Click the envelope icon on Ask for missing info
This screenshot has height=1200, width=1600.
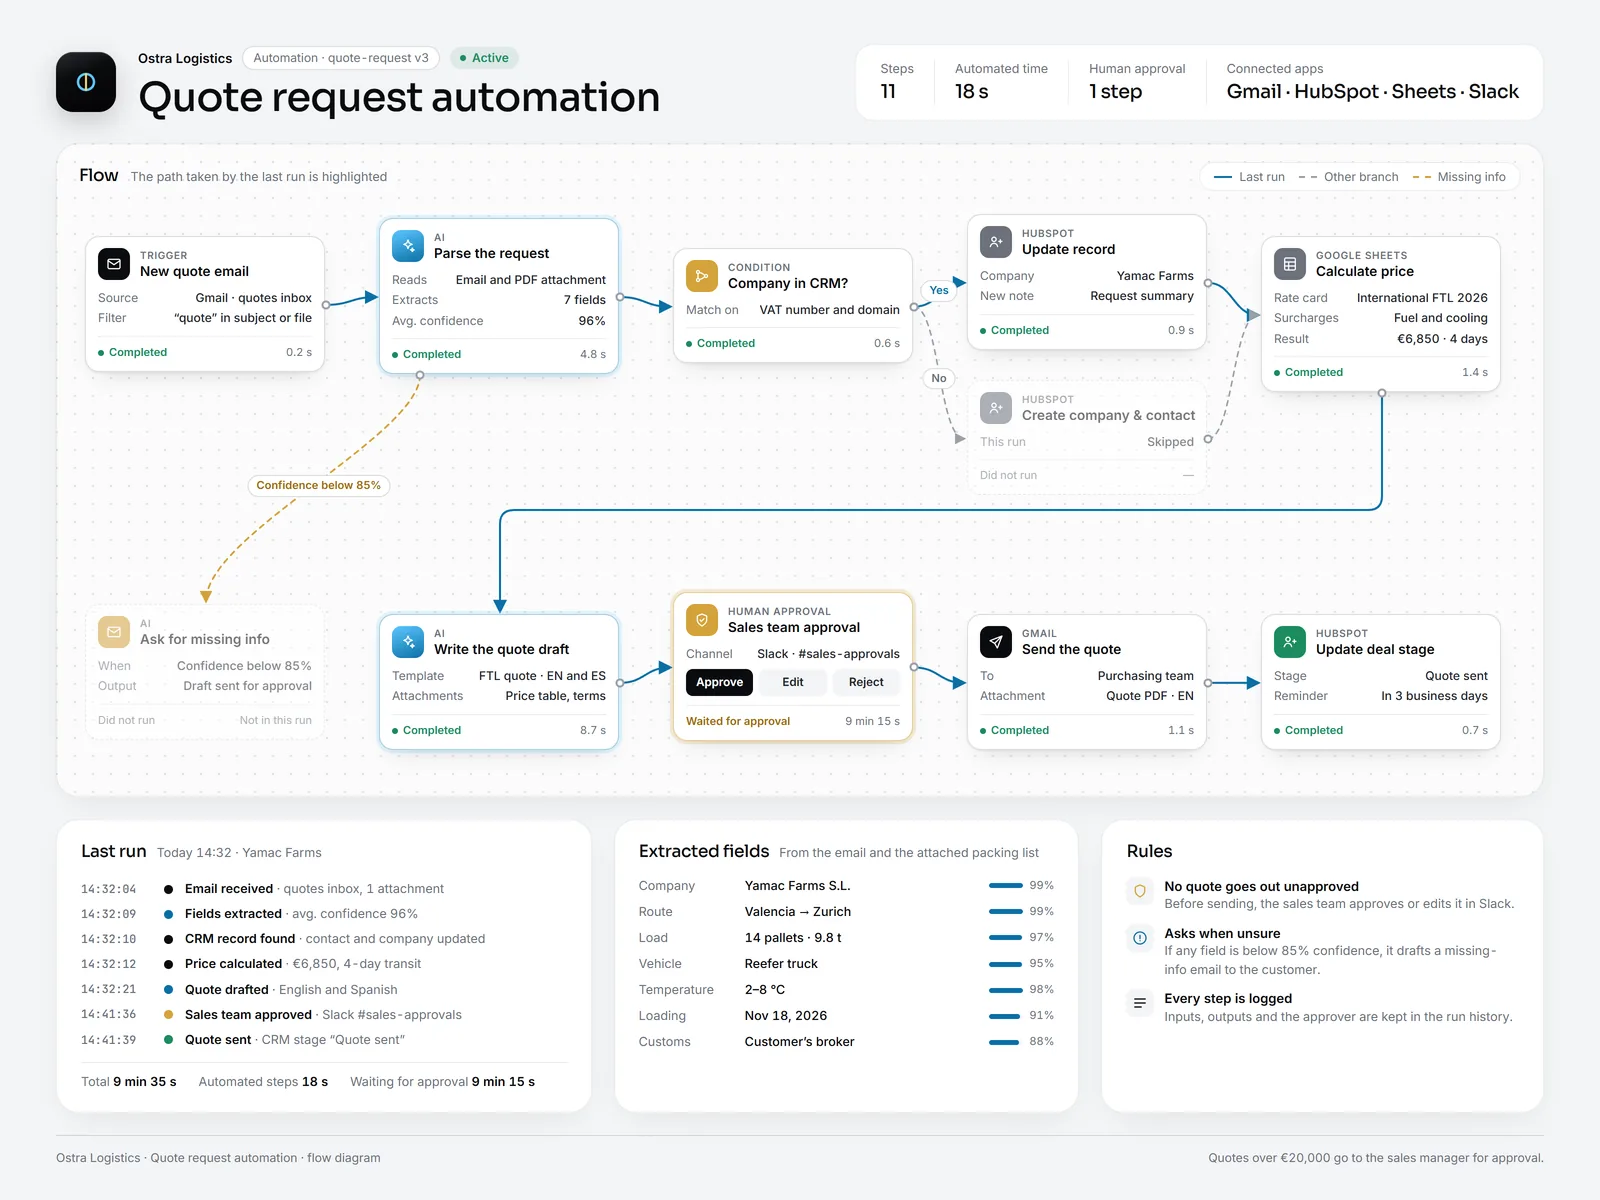coord(114,632)
